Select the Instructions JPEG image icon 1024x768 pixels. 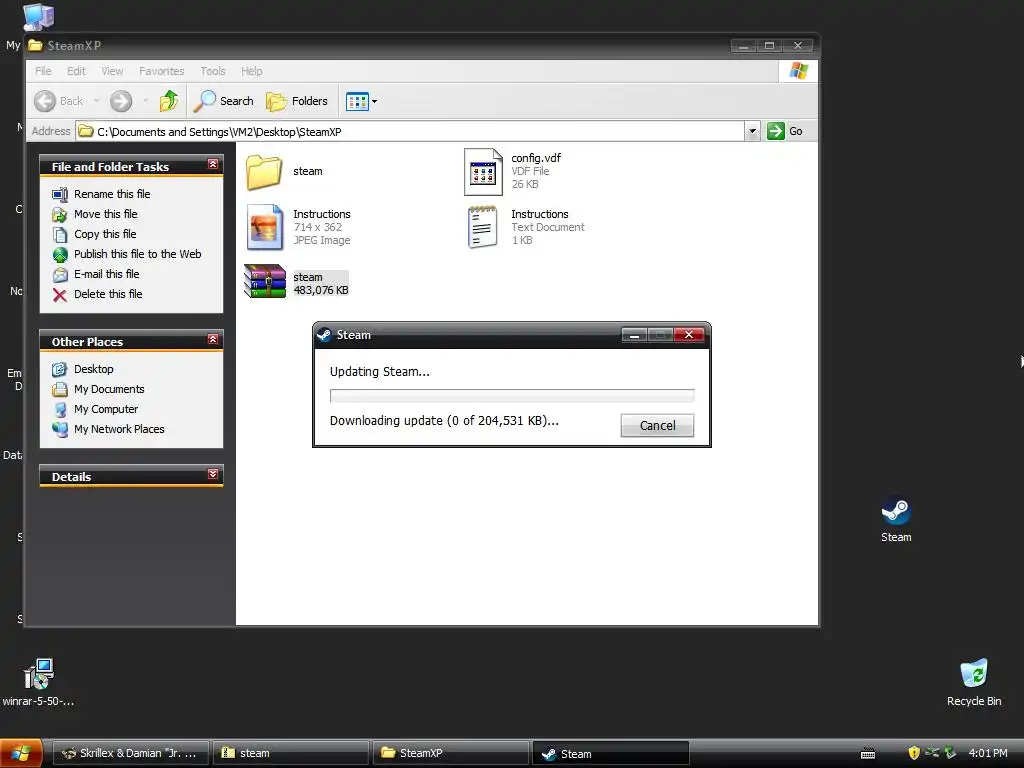(x=264, y=227)
